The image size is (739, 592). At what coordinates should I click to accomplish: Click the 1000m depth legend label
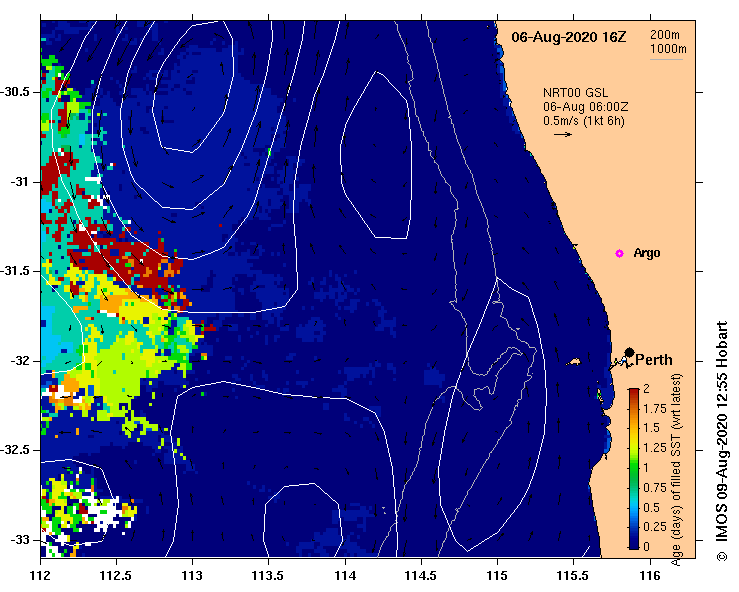pos(668,49)
